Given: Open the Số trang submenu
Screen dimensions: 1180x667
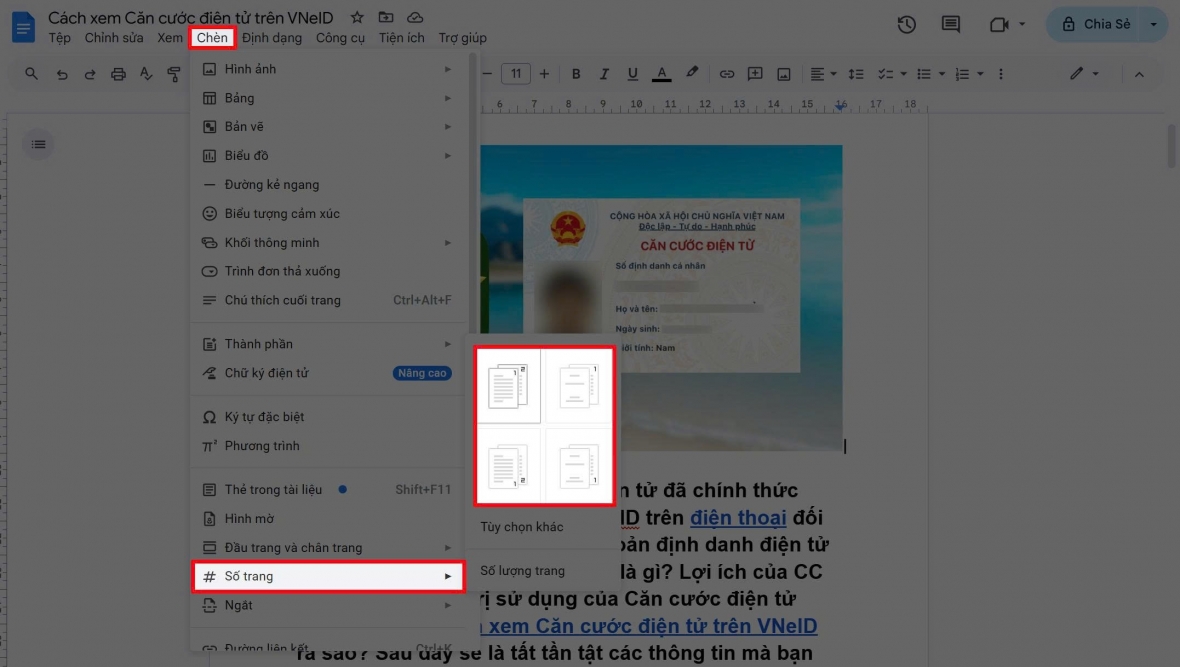Looking at the screenshot, I should pyautogui.click(x=327, y=577).
